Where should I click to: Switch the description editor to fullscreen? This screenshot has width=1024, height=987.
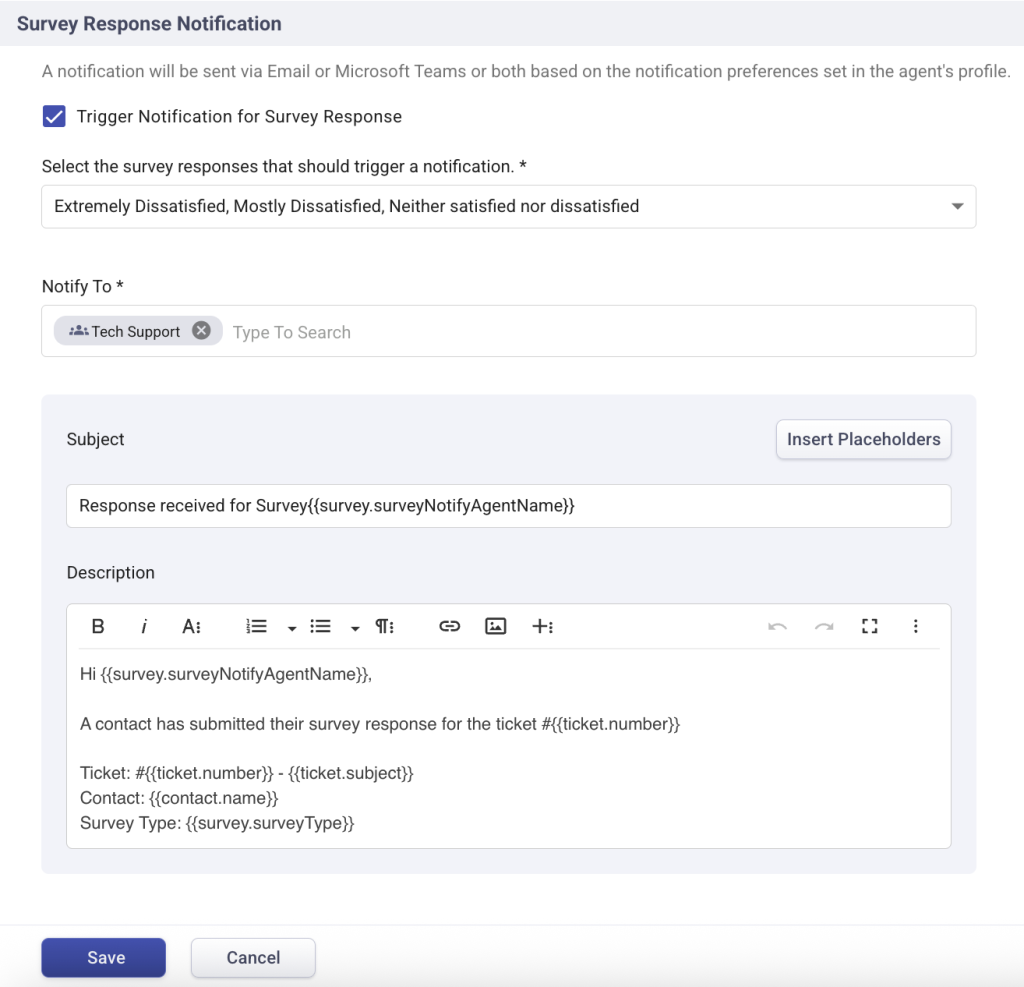pyautogui.click(x=870, y=626)
